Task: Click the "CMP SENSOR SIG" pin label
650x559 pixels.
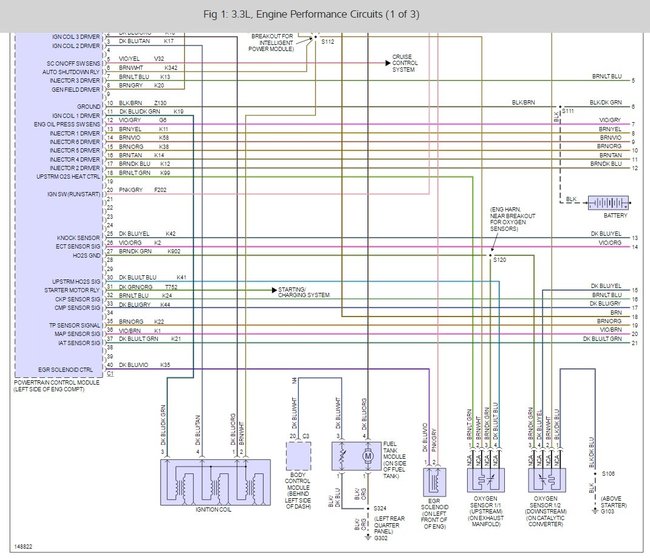Action: (x=78, y=308)
